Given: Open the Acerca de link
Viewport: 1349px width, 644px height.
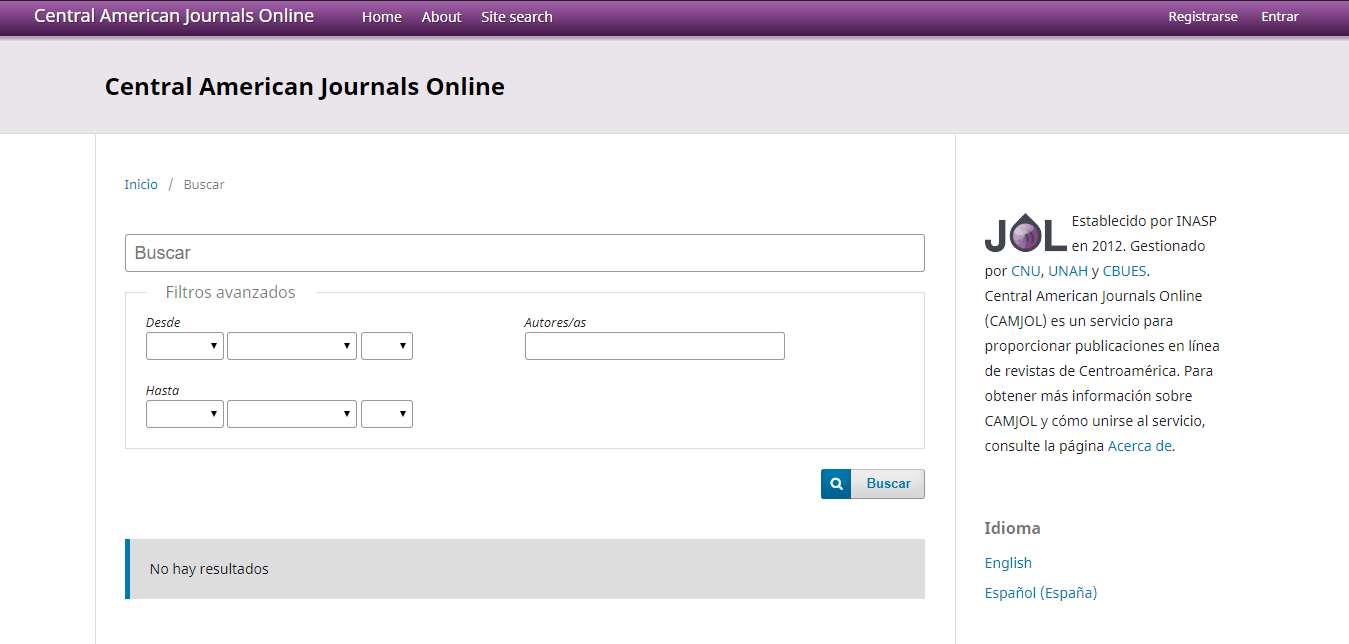Looking at the screenshot, I should (1139, 446).
